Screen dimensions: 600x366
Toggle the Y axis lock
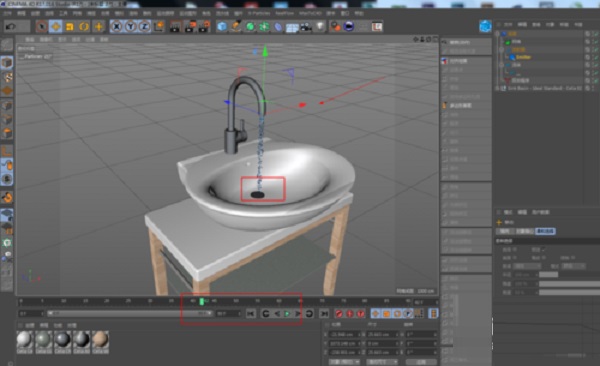point(130,26)
